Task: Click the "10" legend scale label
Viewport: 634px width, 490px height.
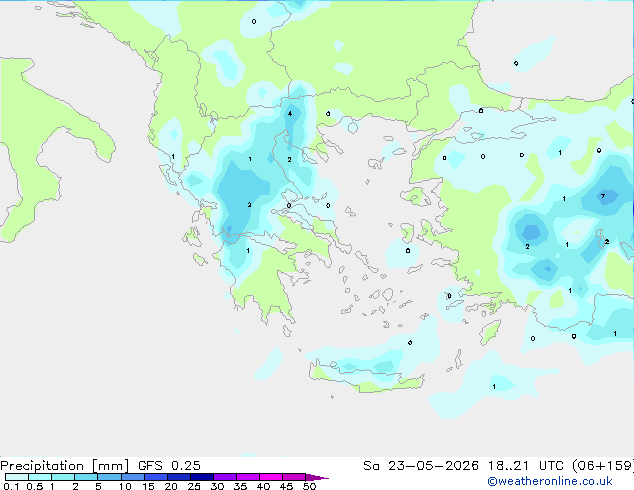Action: [x=125, y=486]
